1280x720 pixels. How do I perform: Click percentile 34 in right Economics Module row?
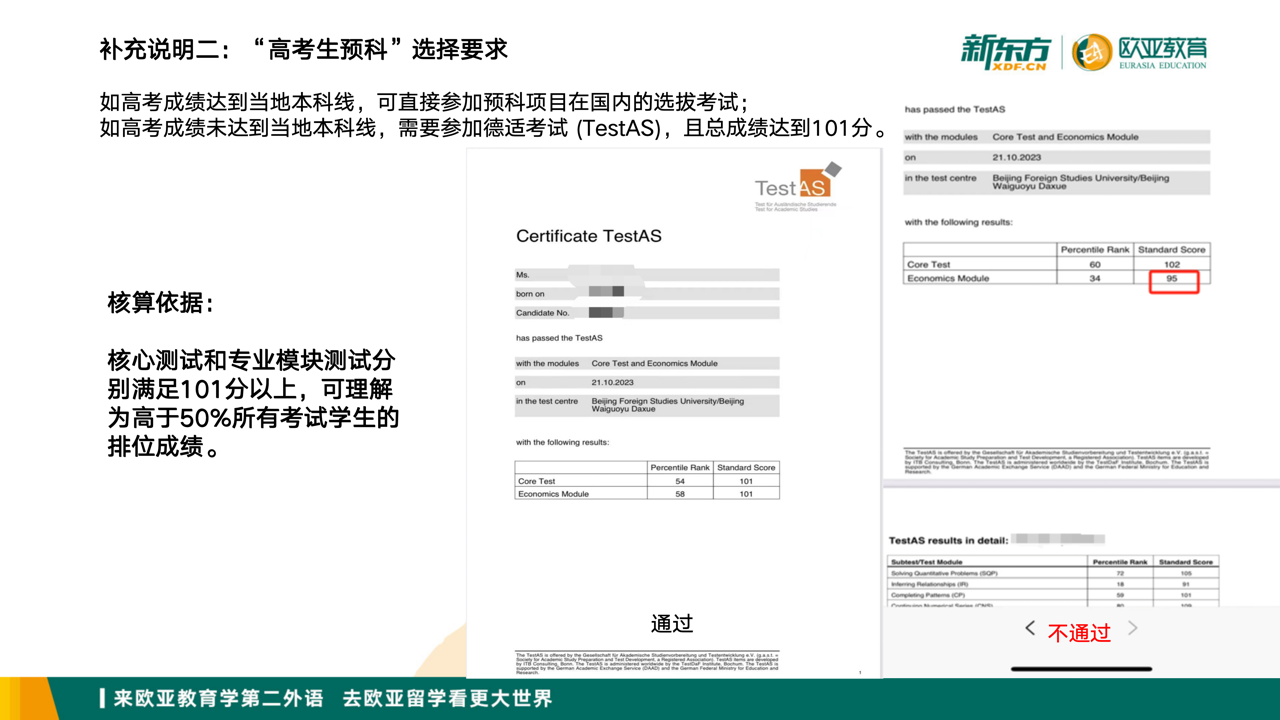(1095, 278)
